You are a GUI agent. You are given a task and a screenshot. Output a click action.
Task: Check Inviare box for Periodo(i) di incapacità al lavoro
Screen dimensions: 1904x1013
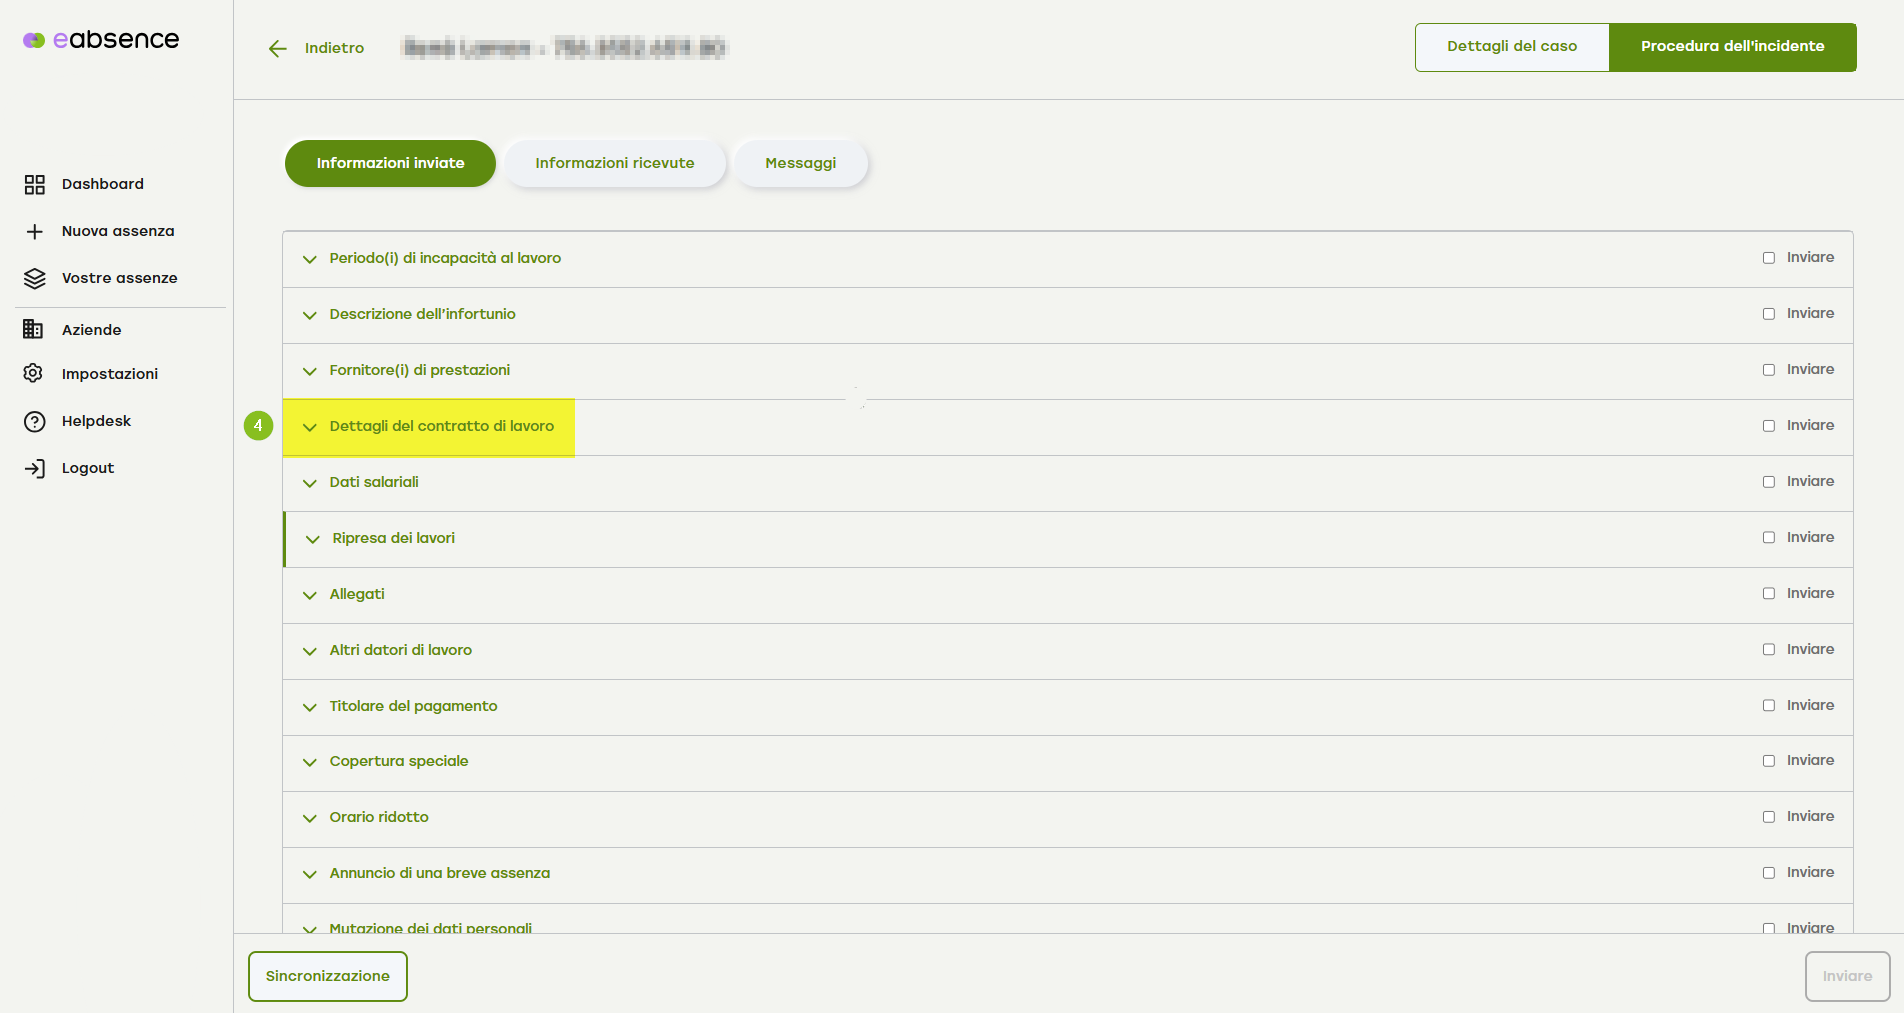[1769, 258]
